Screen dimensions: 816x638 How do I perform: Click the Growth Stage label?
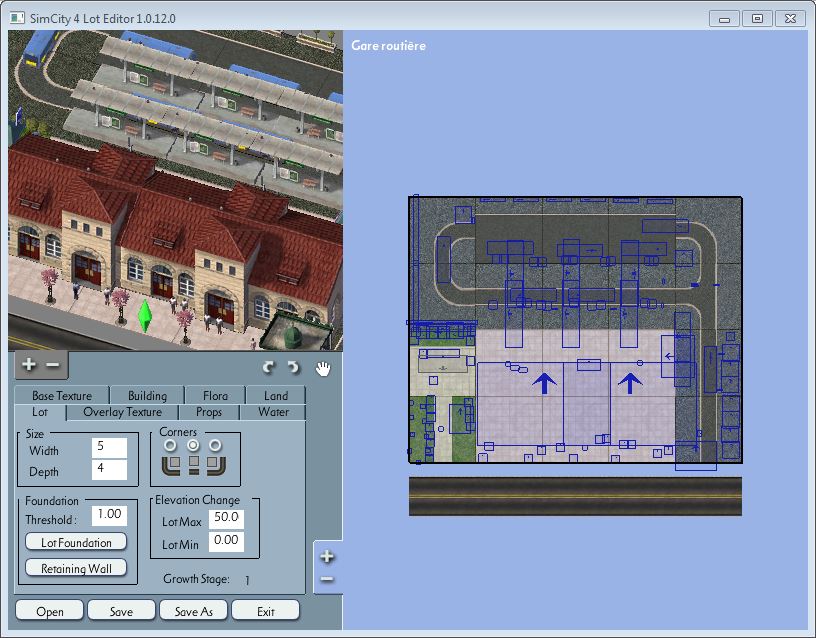196,579
